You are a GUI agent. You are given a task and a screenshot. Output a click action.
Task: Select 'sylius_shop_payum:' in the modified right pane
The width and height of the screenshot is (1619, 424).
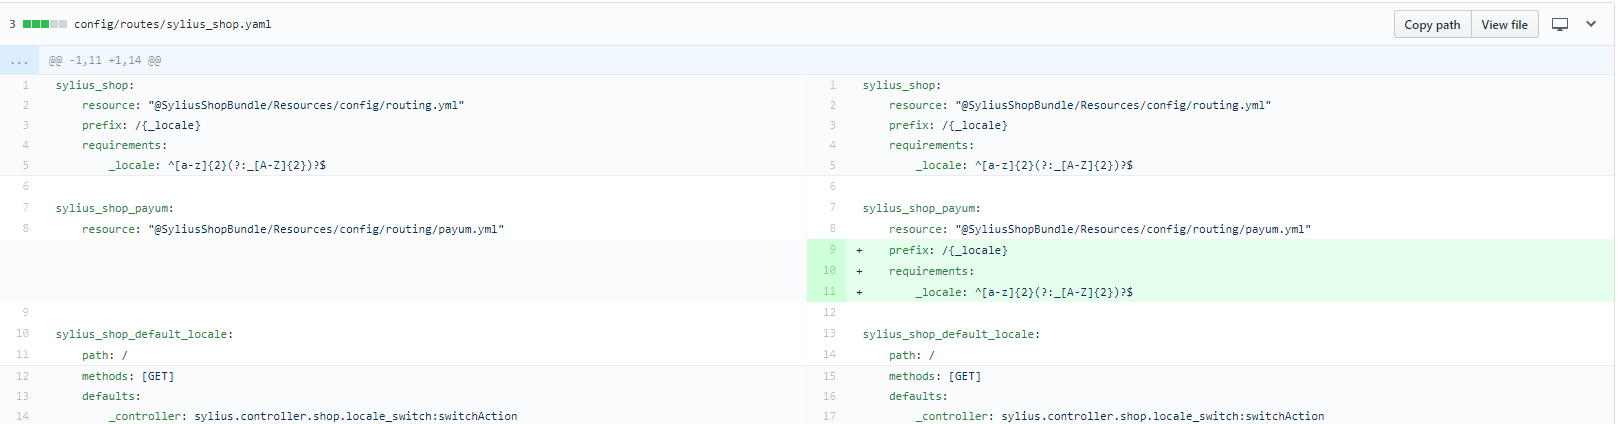click(921, 208)
